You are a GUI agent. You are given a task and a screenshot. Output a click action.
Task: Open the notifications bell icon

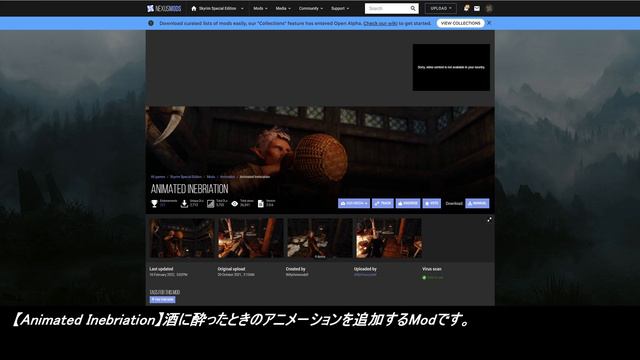click(x=466, y=8)
